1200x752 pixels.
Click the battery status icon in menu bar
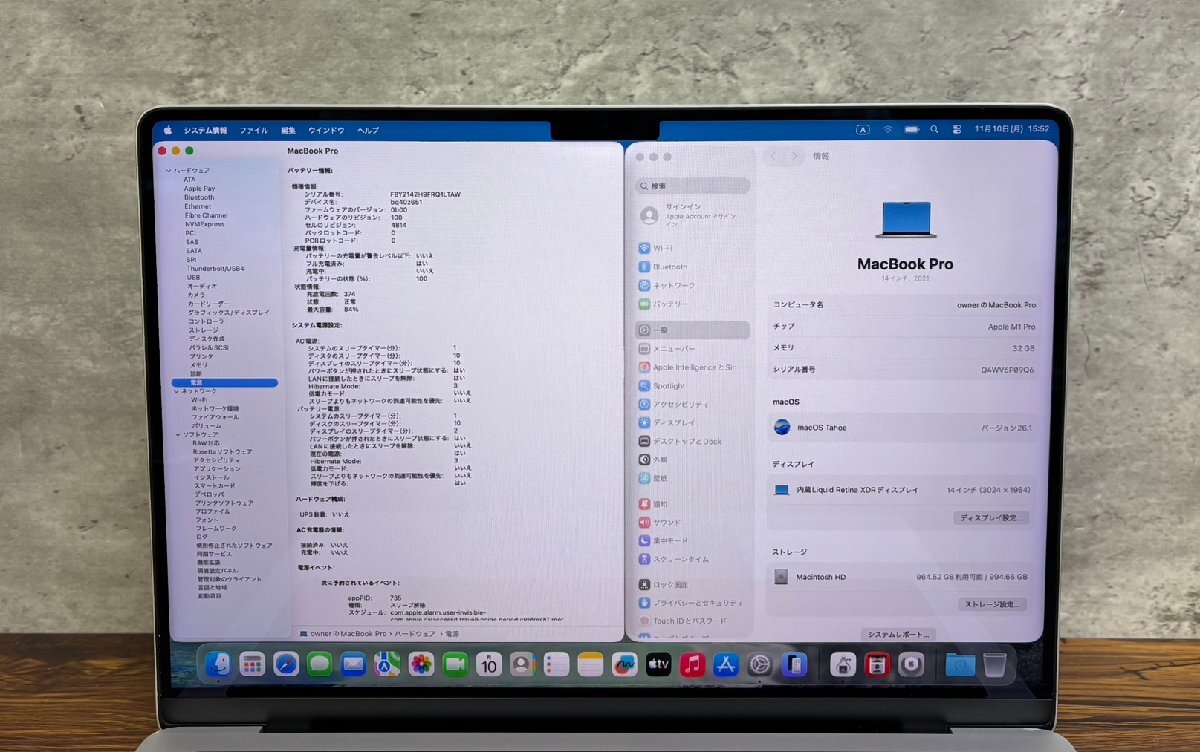tap(911, 129)
